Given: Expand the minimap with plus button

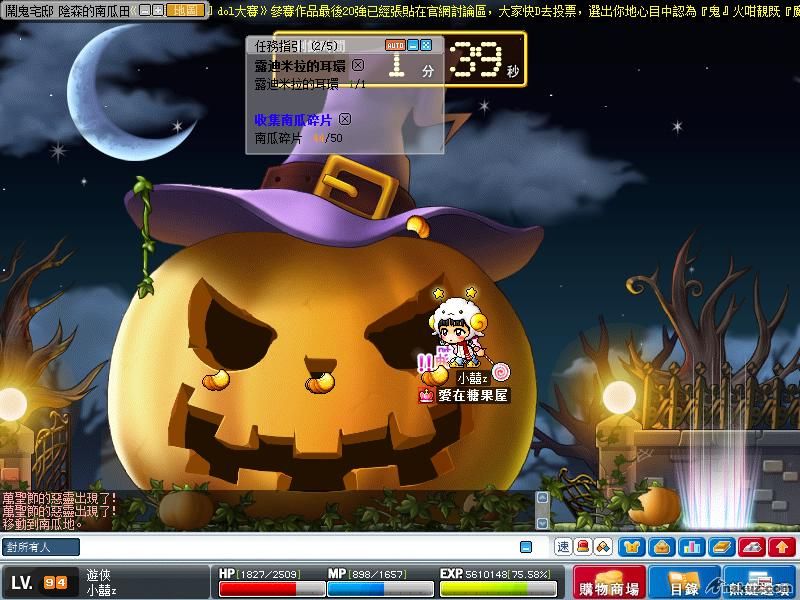Looking at the screenshot, I should [158, 9].
